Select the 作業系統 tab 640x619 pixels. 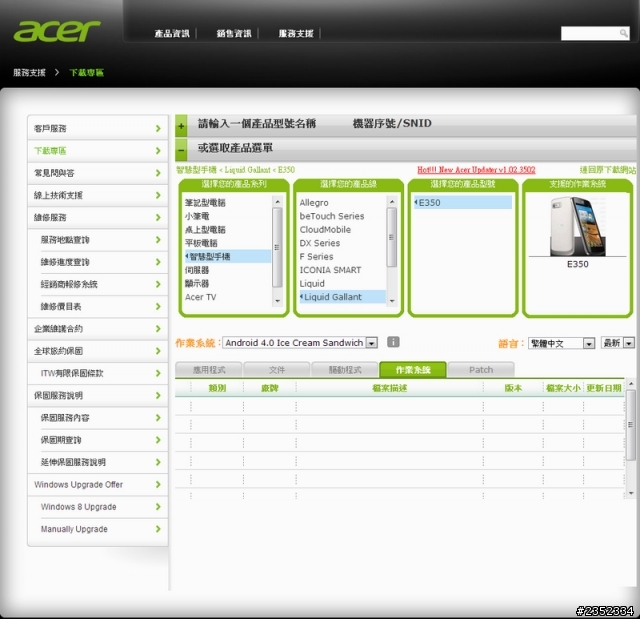coord(413,370)
